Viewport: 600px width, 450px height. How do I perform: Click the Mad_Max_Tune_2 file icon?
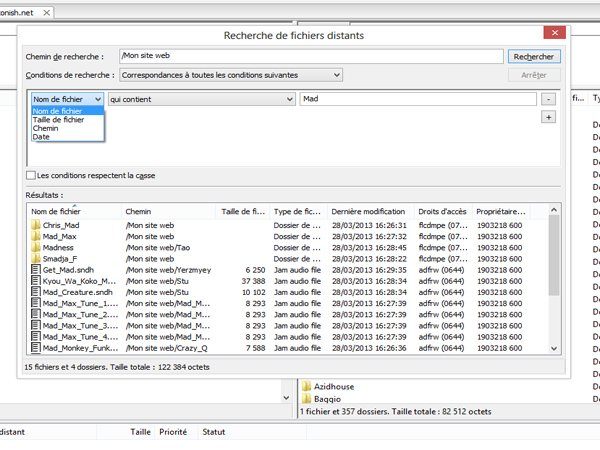[36, 314]
